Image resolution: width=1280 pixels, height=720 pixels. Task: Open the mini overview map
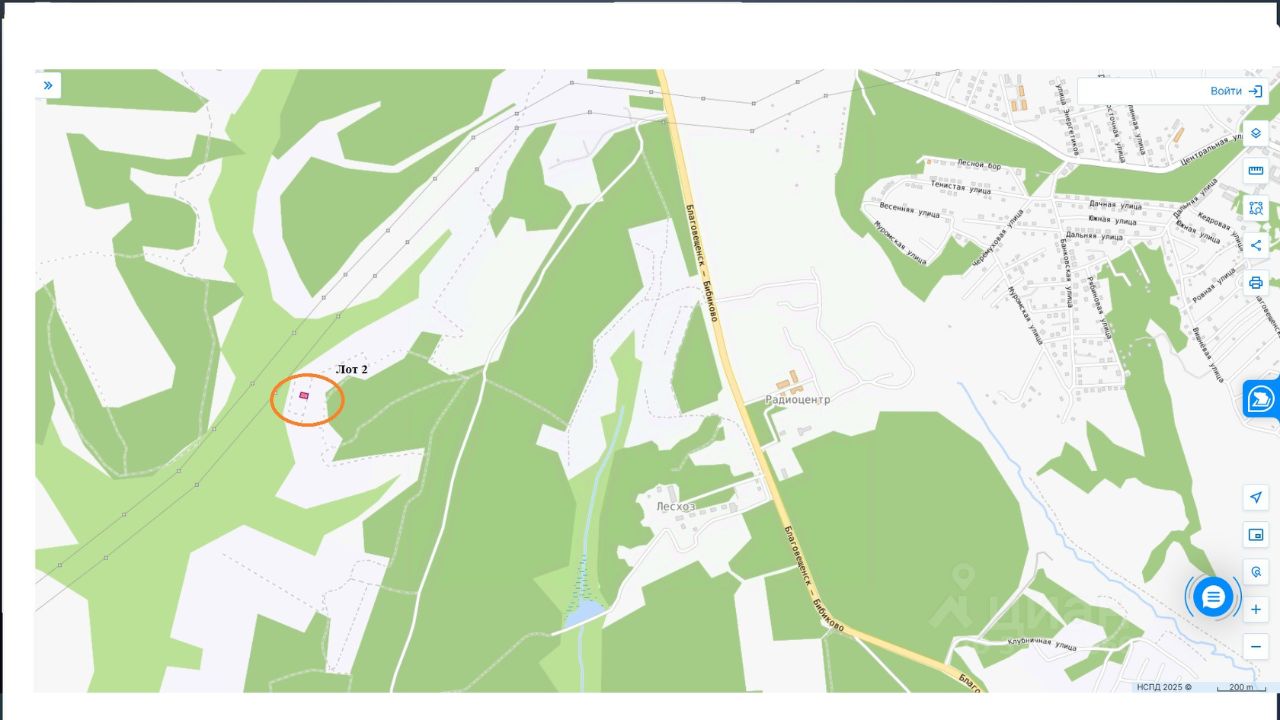[1256, 535]
